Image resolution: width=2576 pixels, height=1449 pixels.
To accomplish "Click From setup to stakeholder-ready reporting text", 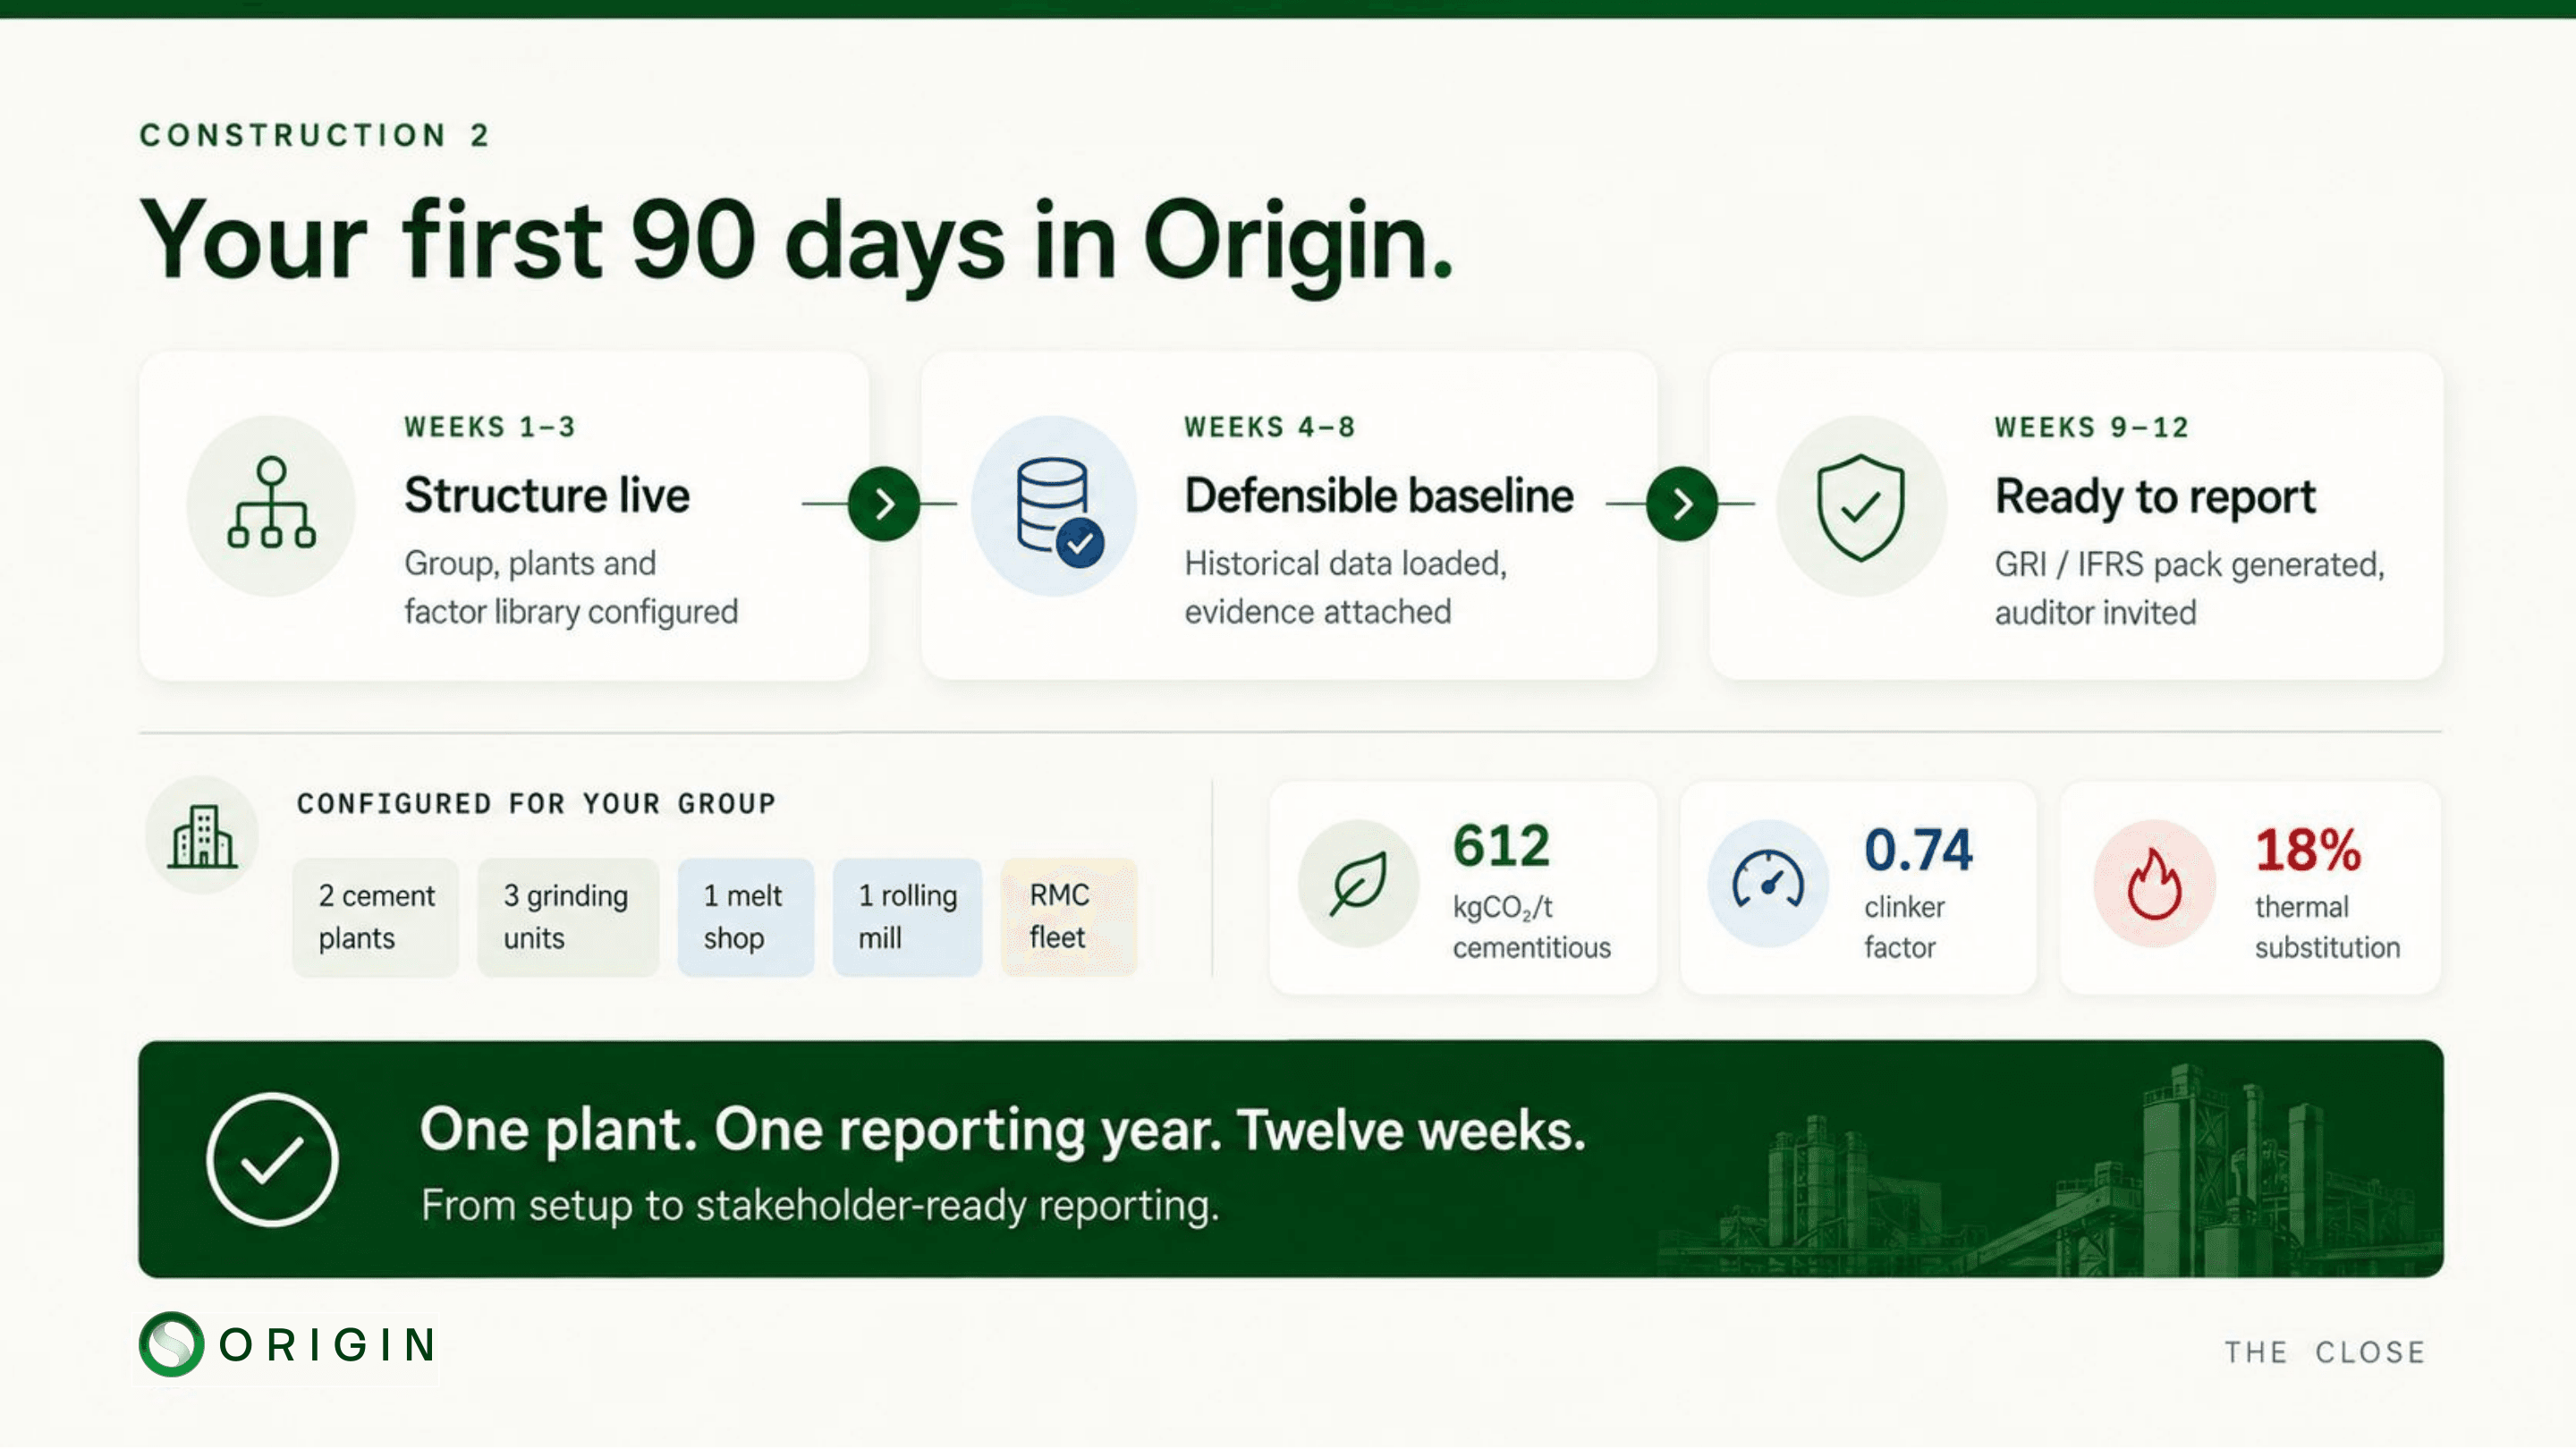I will tap(820, 1206).
